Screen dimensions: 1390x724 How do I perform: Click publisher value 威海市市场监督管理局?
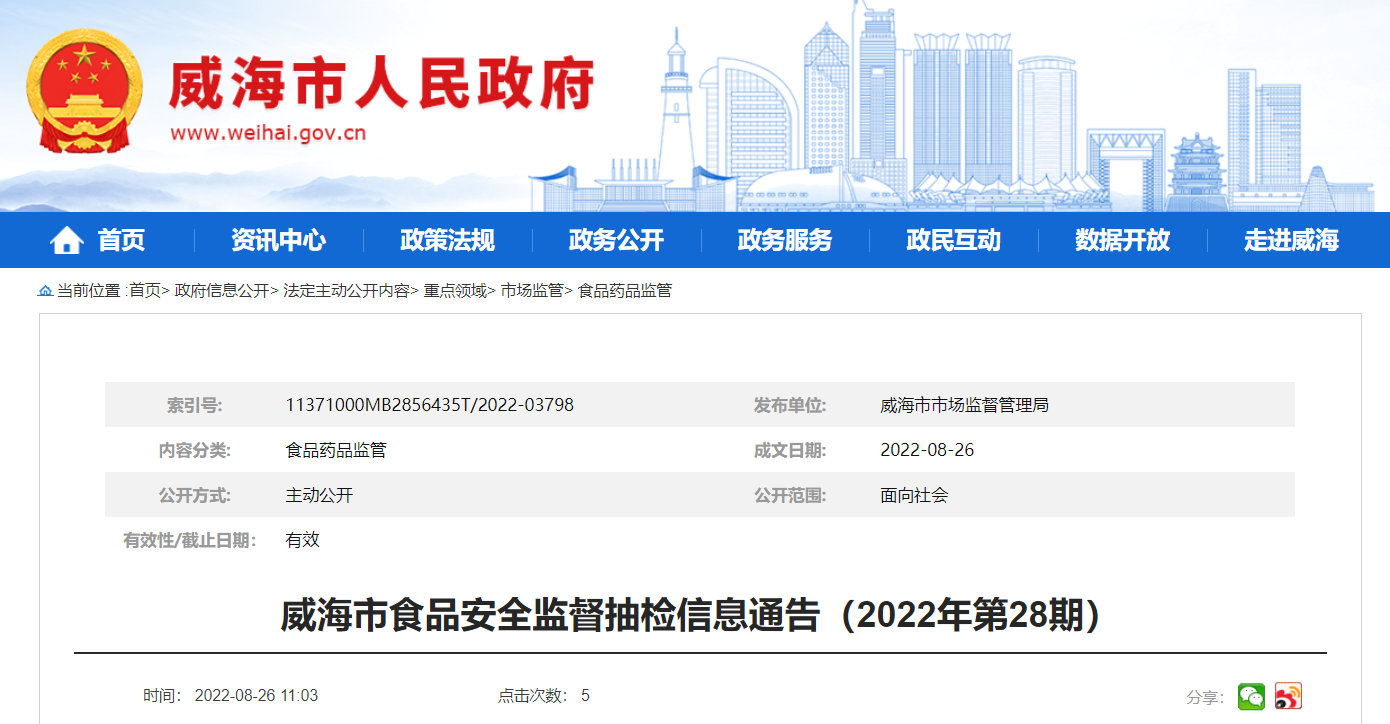coord(964,405)
